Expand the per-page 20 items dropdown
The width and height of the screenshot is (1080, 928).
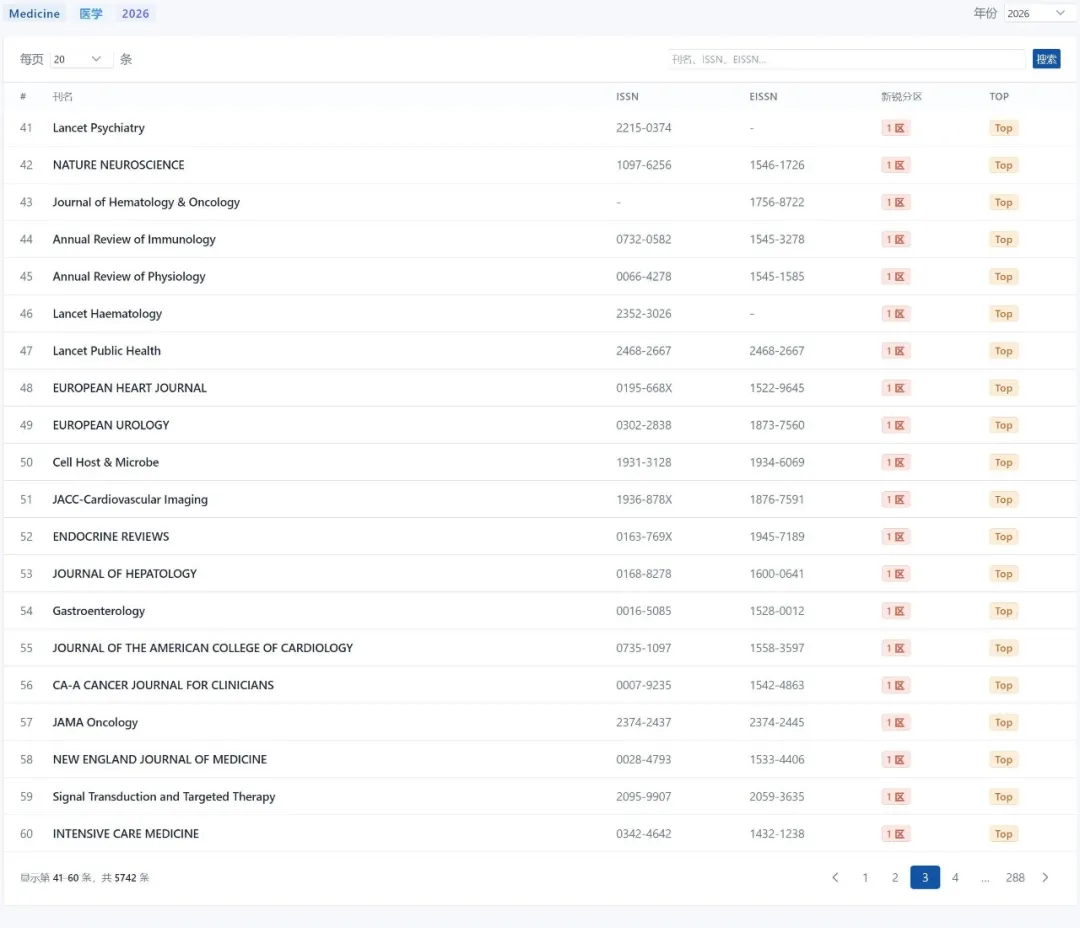click(x=79, y=59)
